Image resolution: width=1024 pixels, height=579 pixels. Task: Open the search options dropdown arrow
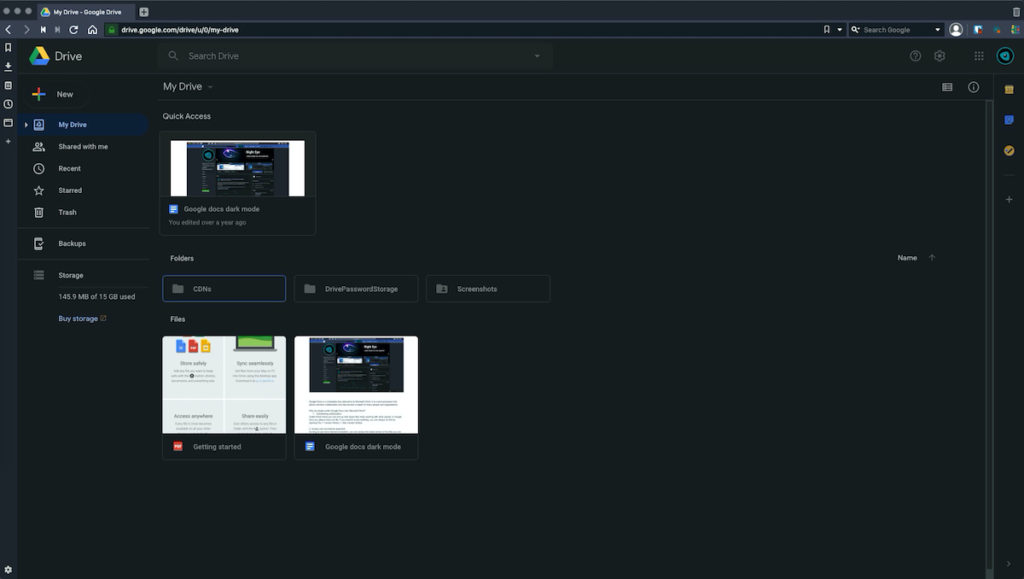coord(537,56)
